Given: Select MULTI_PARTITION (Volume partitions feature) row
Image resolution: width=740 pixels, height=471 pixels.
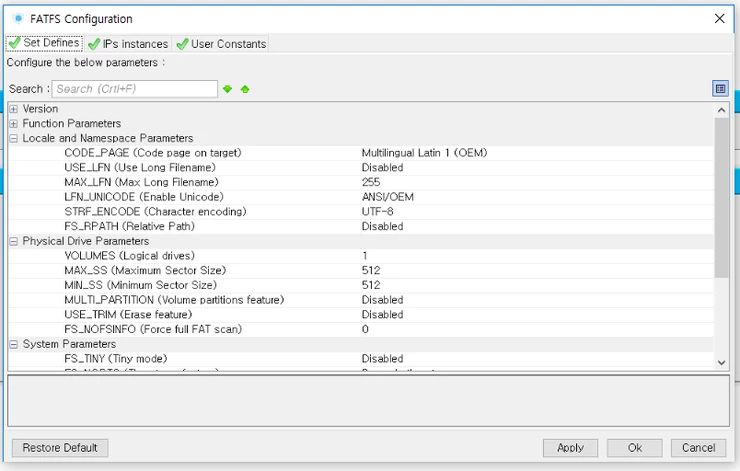Looking at the screenshot, I should pyautogui.click(x=361, y=300).
